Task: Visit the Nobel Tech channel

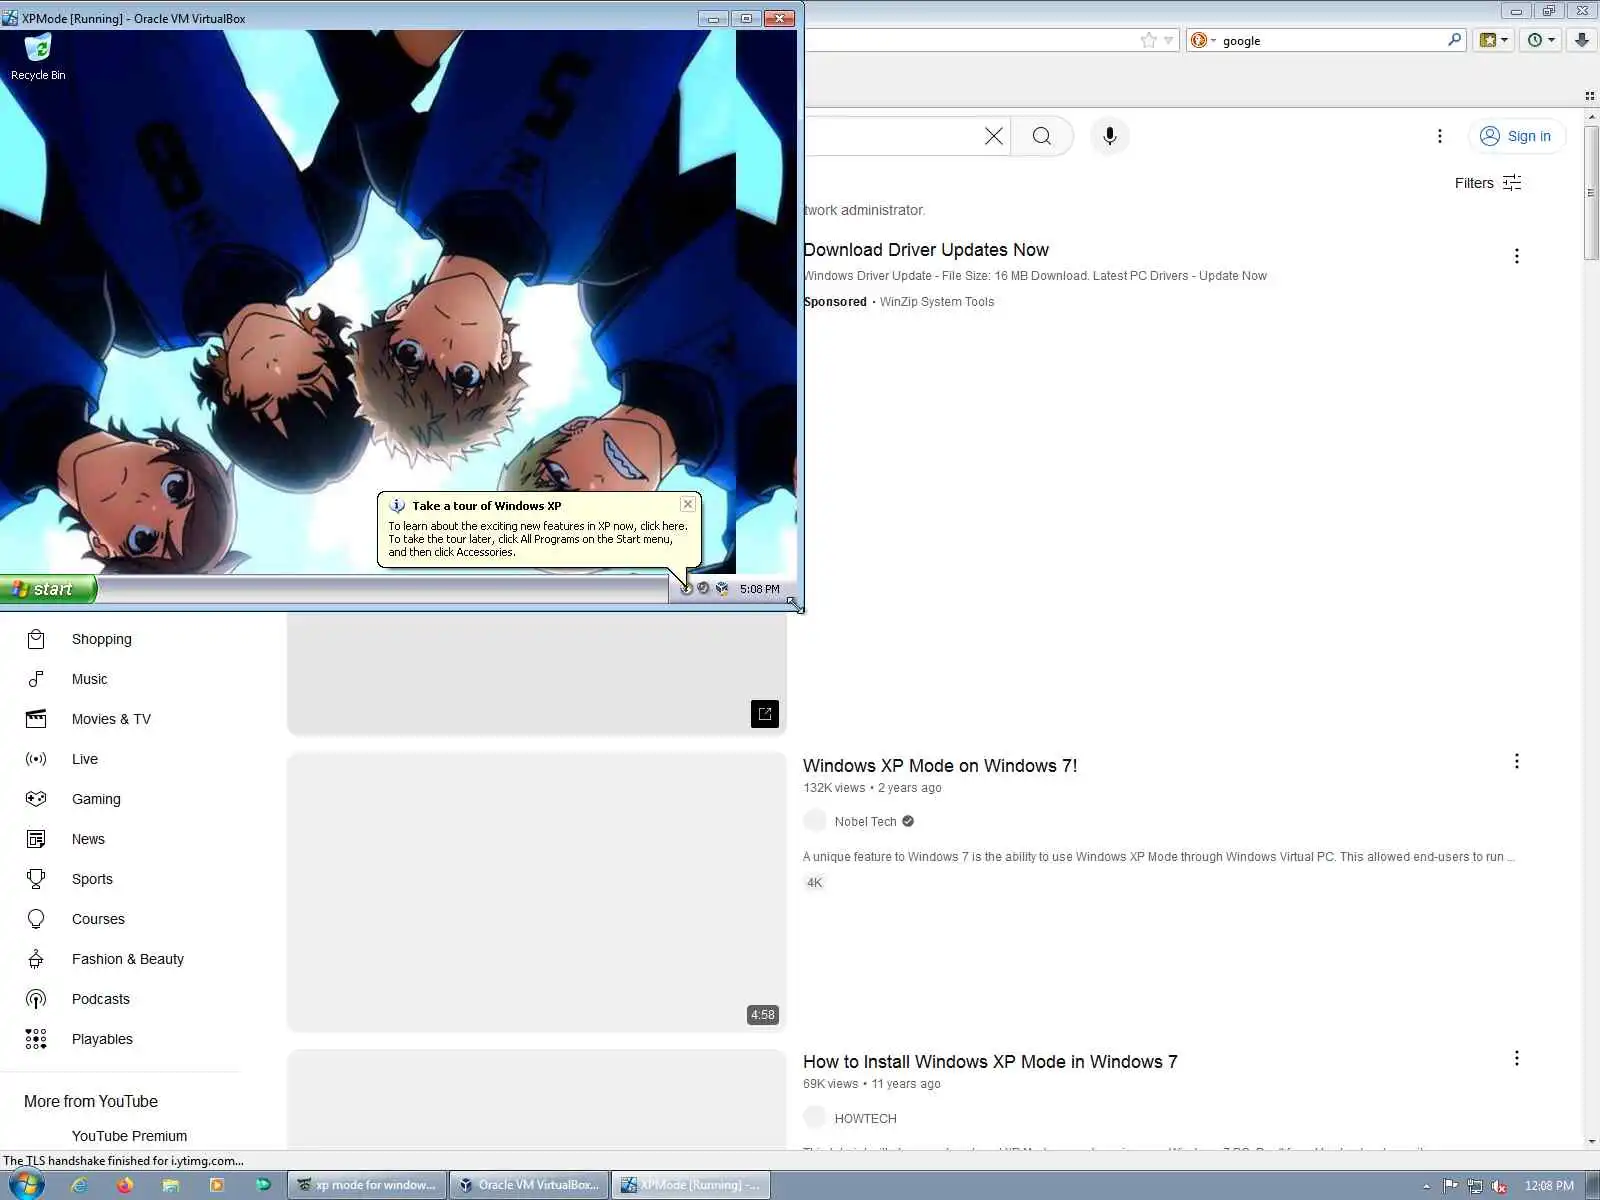Action: 866,822
